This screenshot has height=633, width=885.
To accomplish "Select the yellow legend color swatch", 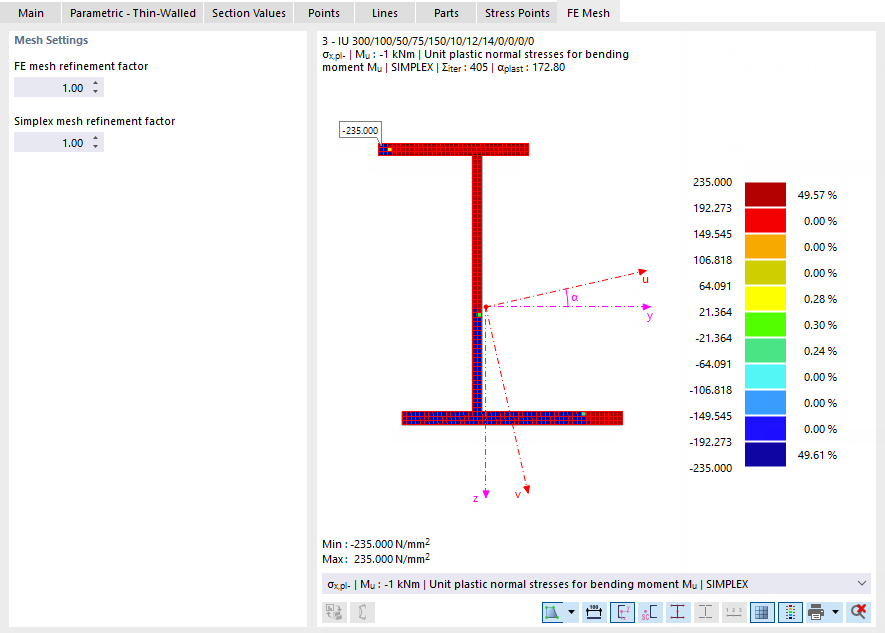I will [765, 298].
